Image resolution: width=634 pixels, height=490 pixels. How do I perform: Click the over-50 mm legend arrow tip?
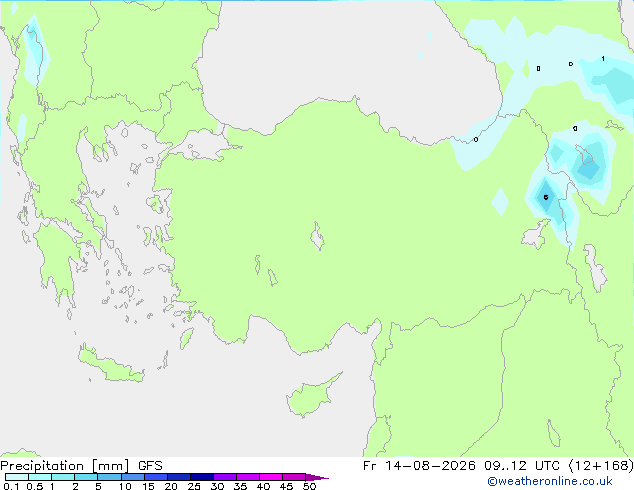tap(317, 478)
